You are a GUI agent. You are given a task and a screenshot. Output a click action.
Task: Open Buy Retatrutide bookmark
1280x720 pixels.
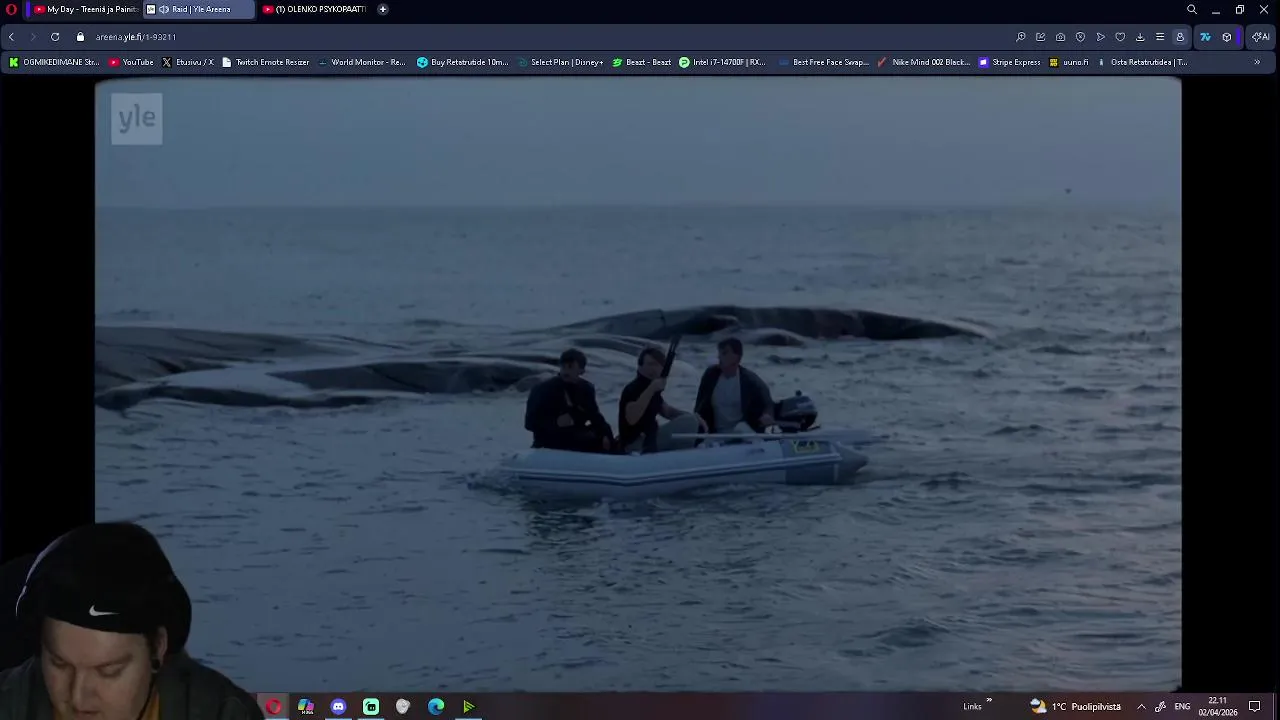point(463,62)
